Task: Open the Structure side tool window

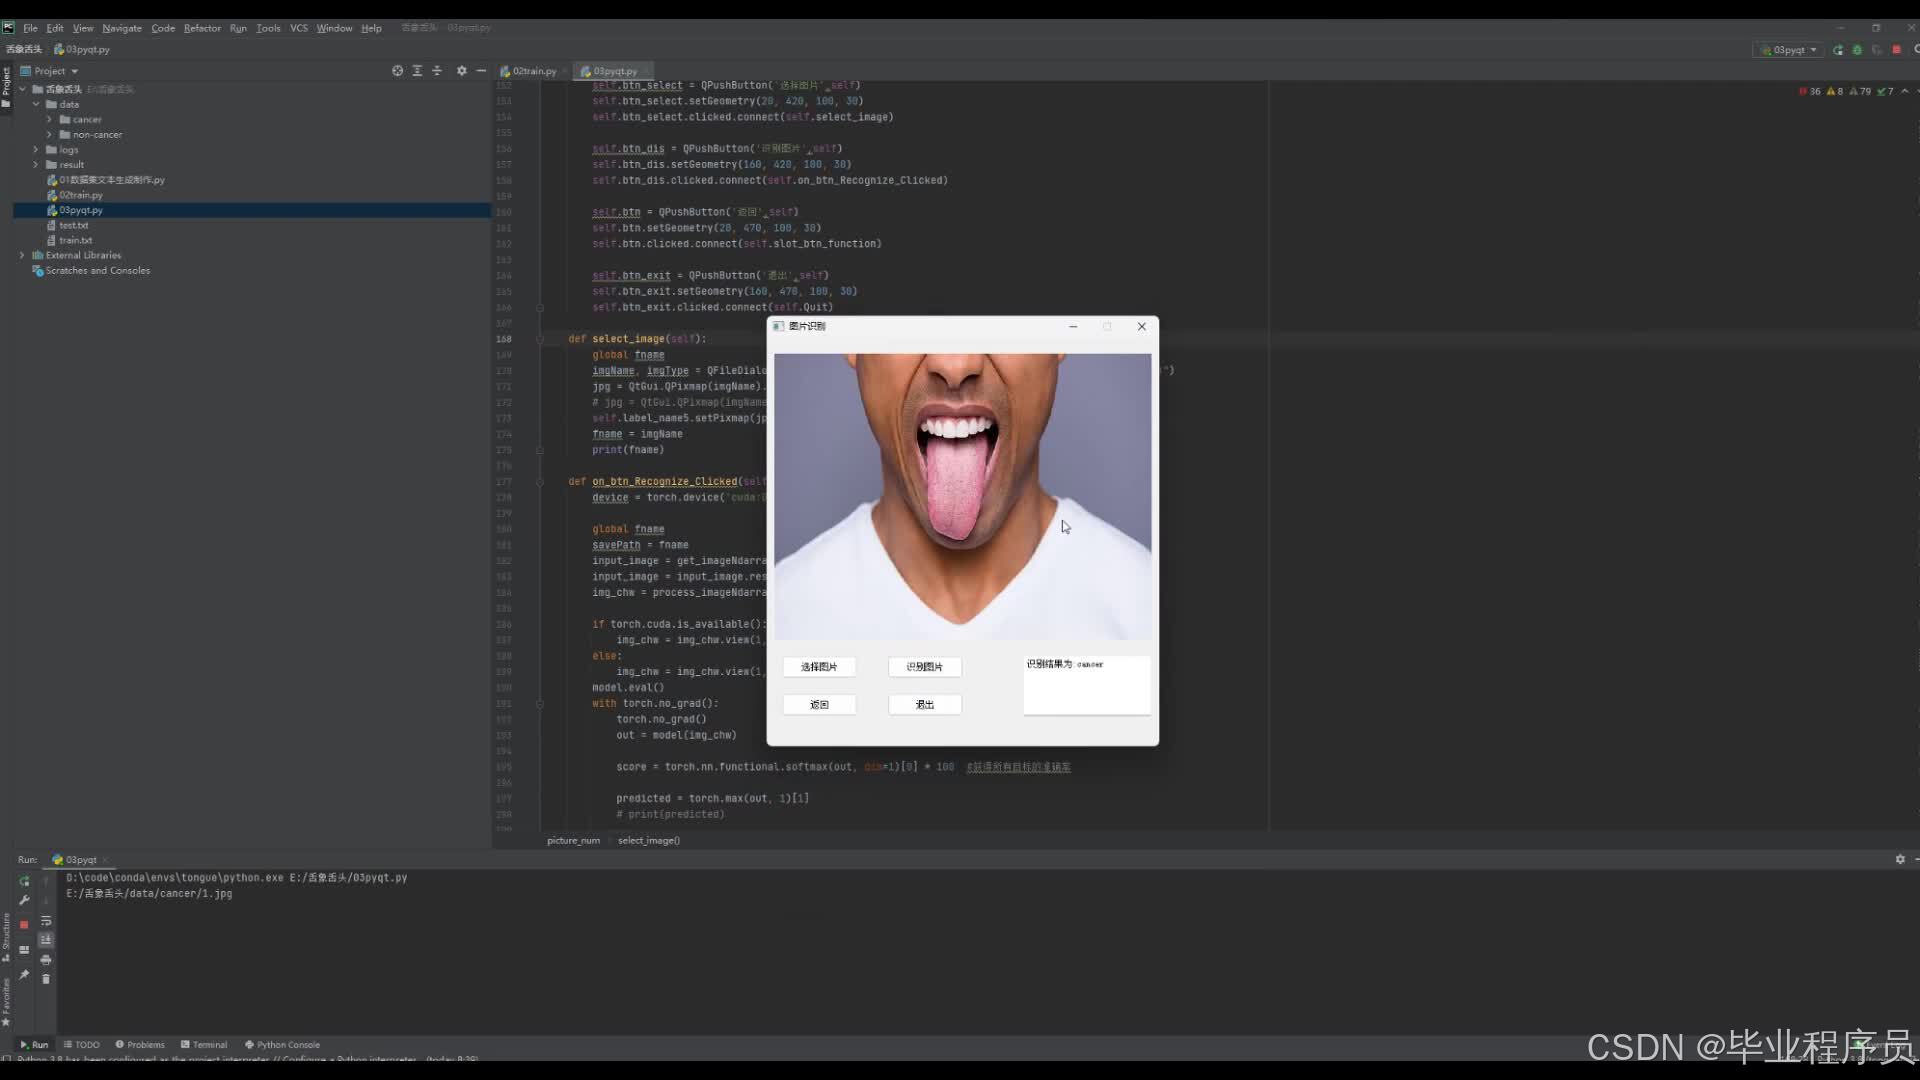Action: pyautogui.click(x=6, y=936)
